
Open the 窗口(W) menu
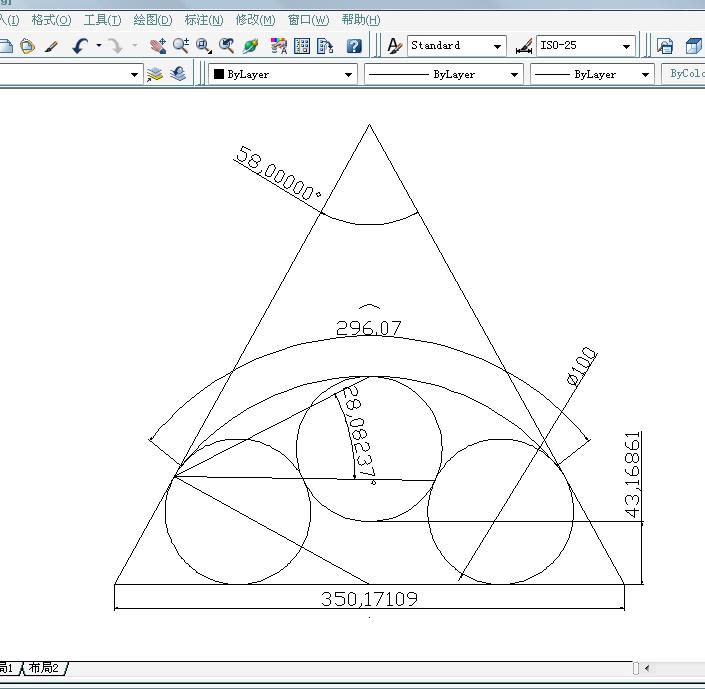point(308,20)
